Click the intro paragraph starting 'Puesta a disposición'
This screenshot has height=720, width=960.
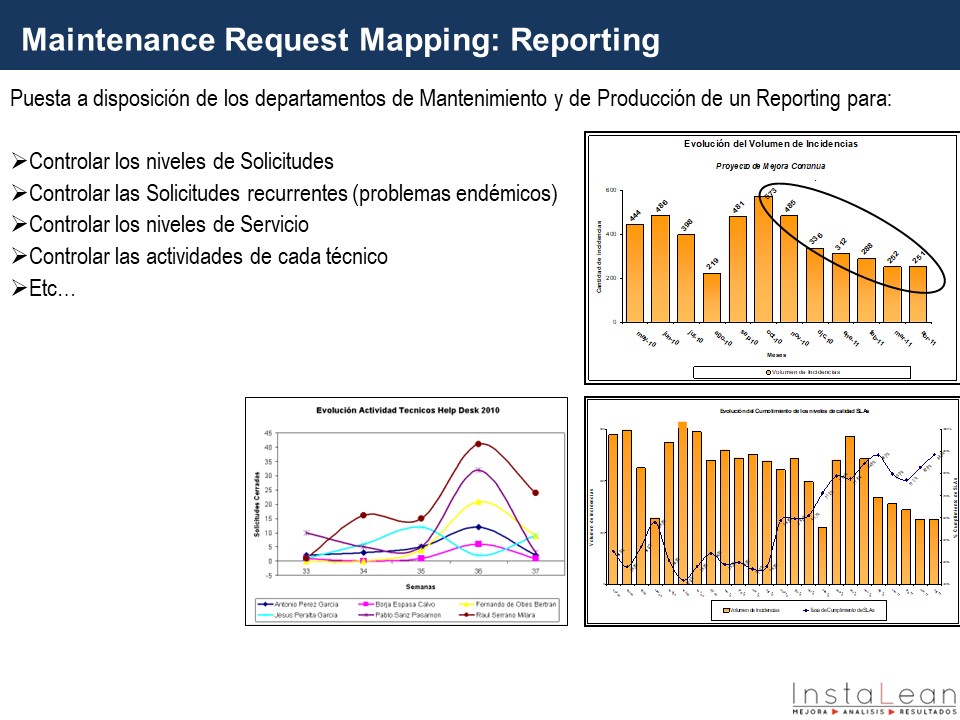click(x=450, y=100)
